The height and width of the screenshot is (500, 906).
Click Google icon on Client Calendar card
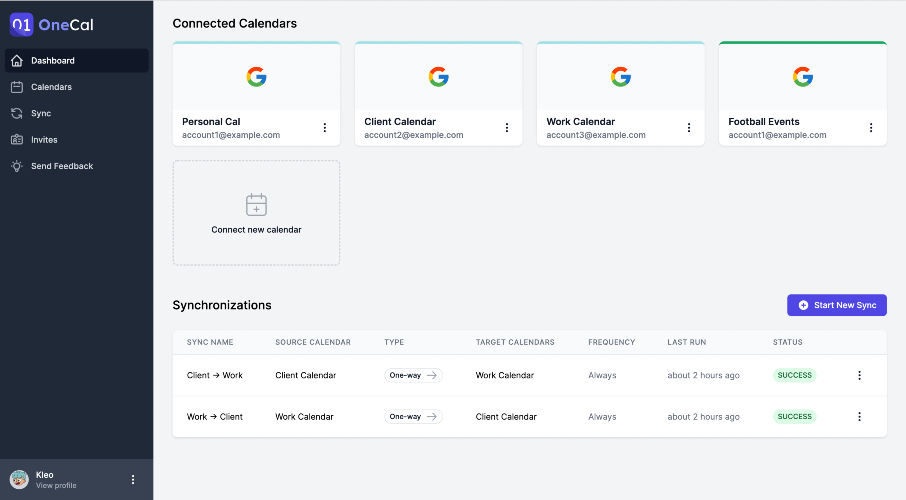click(439, 77)
